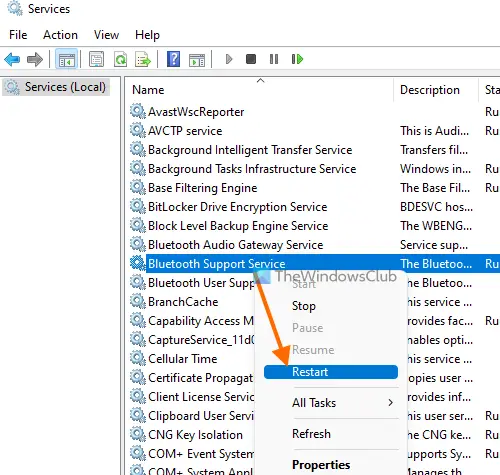
Task: Click 'BDESVC hos...' description cell
Action: click(x=436, y=207)
